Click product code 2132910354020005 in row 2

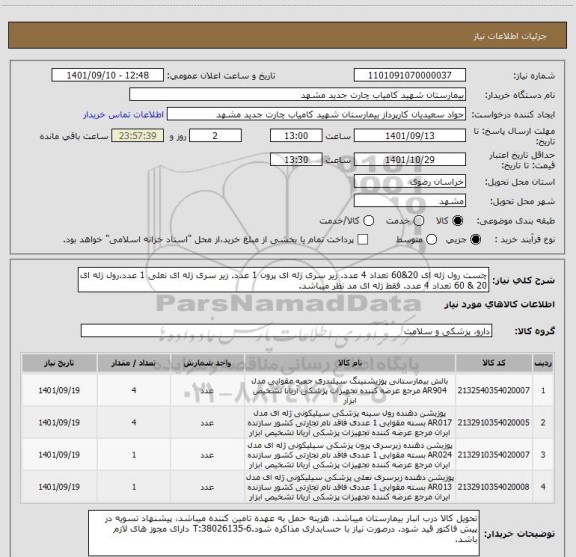coord(493,423)
